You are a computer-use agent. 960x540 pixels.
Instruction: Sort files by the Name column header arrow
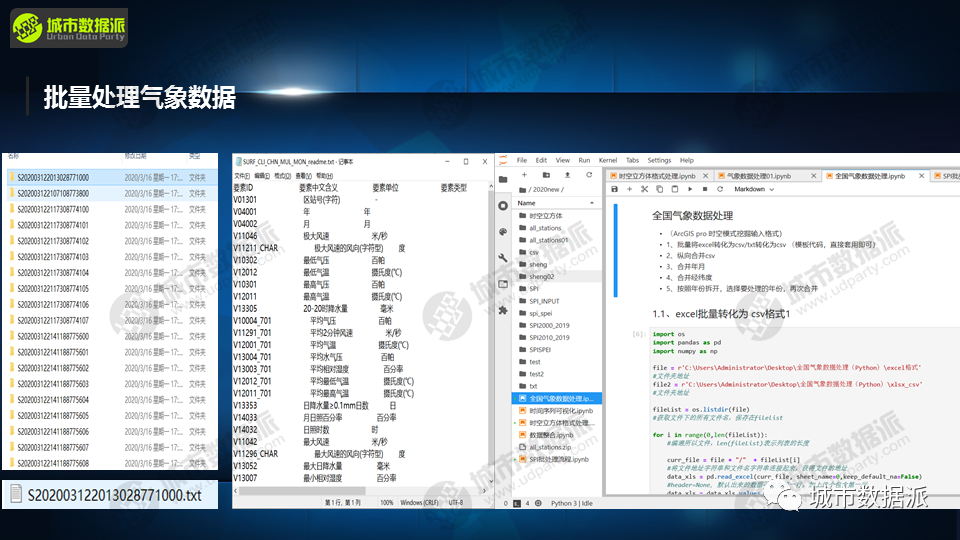[591, 203]
